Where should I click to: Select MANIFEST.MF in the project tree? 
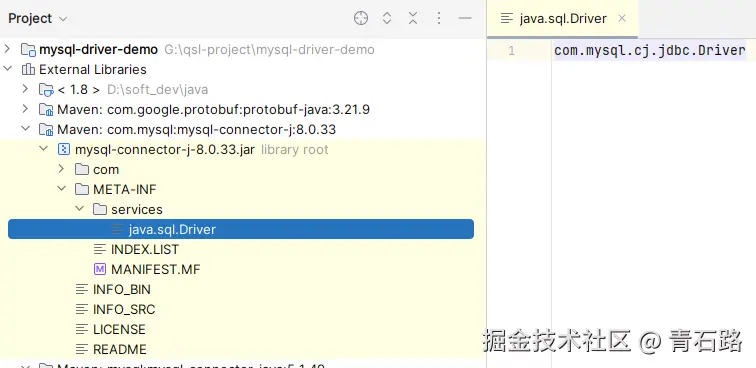pos(155,269)
